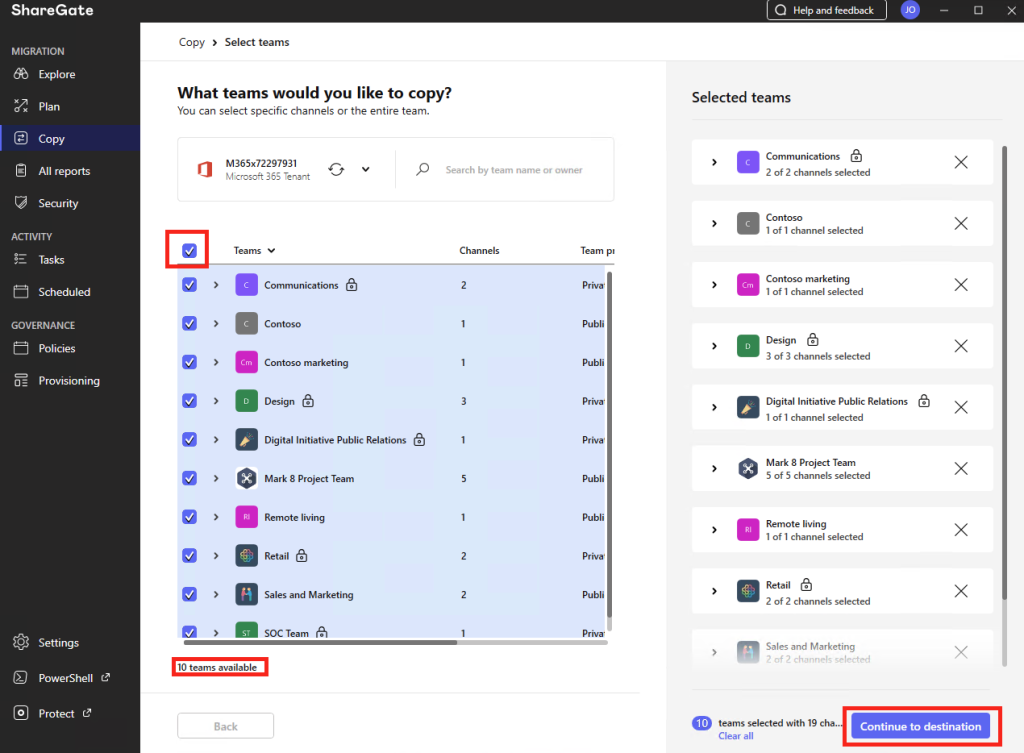Click the teams list vertical scrollbar
The width and height of the screenshot is (1024, 753).
point(610,444)
